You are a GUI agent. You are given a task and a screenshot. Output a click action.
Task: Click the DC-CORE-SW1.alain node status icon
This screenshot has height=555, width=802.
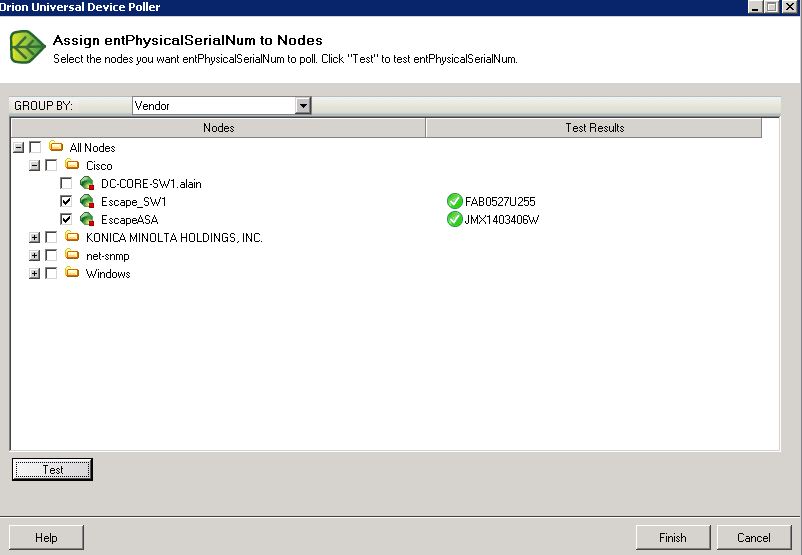(87, 183)
